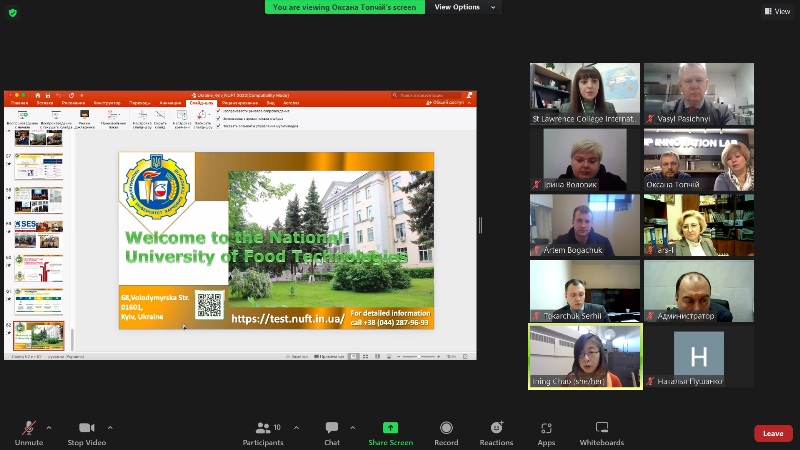Select Администратор participant video
800x450 pixels.
699,291
